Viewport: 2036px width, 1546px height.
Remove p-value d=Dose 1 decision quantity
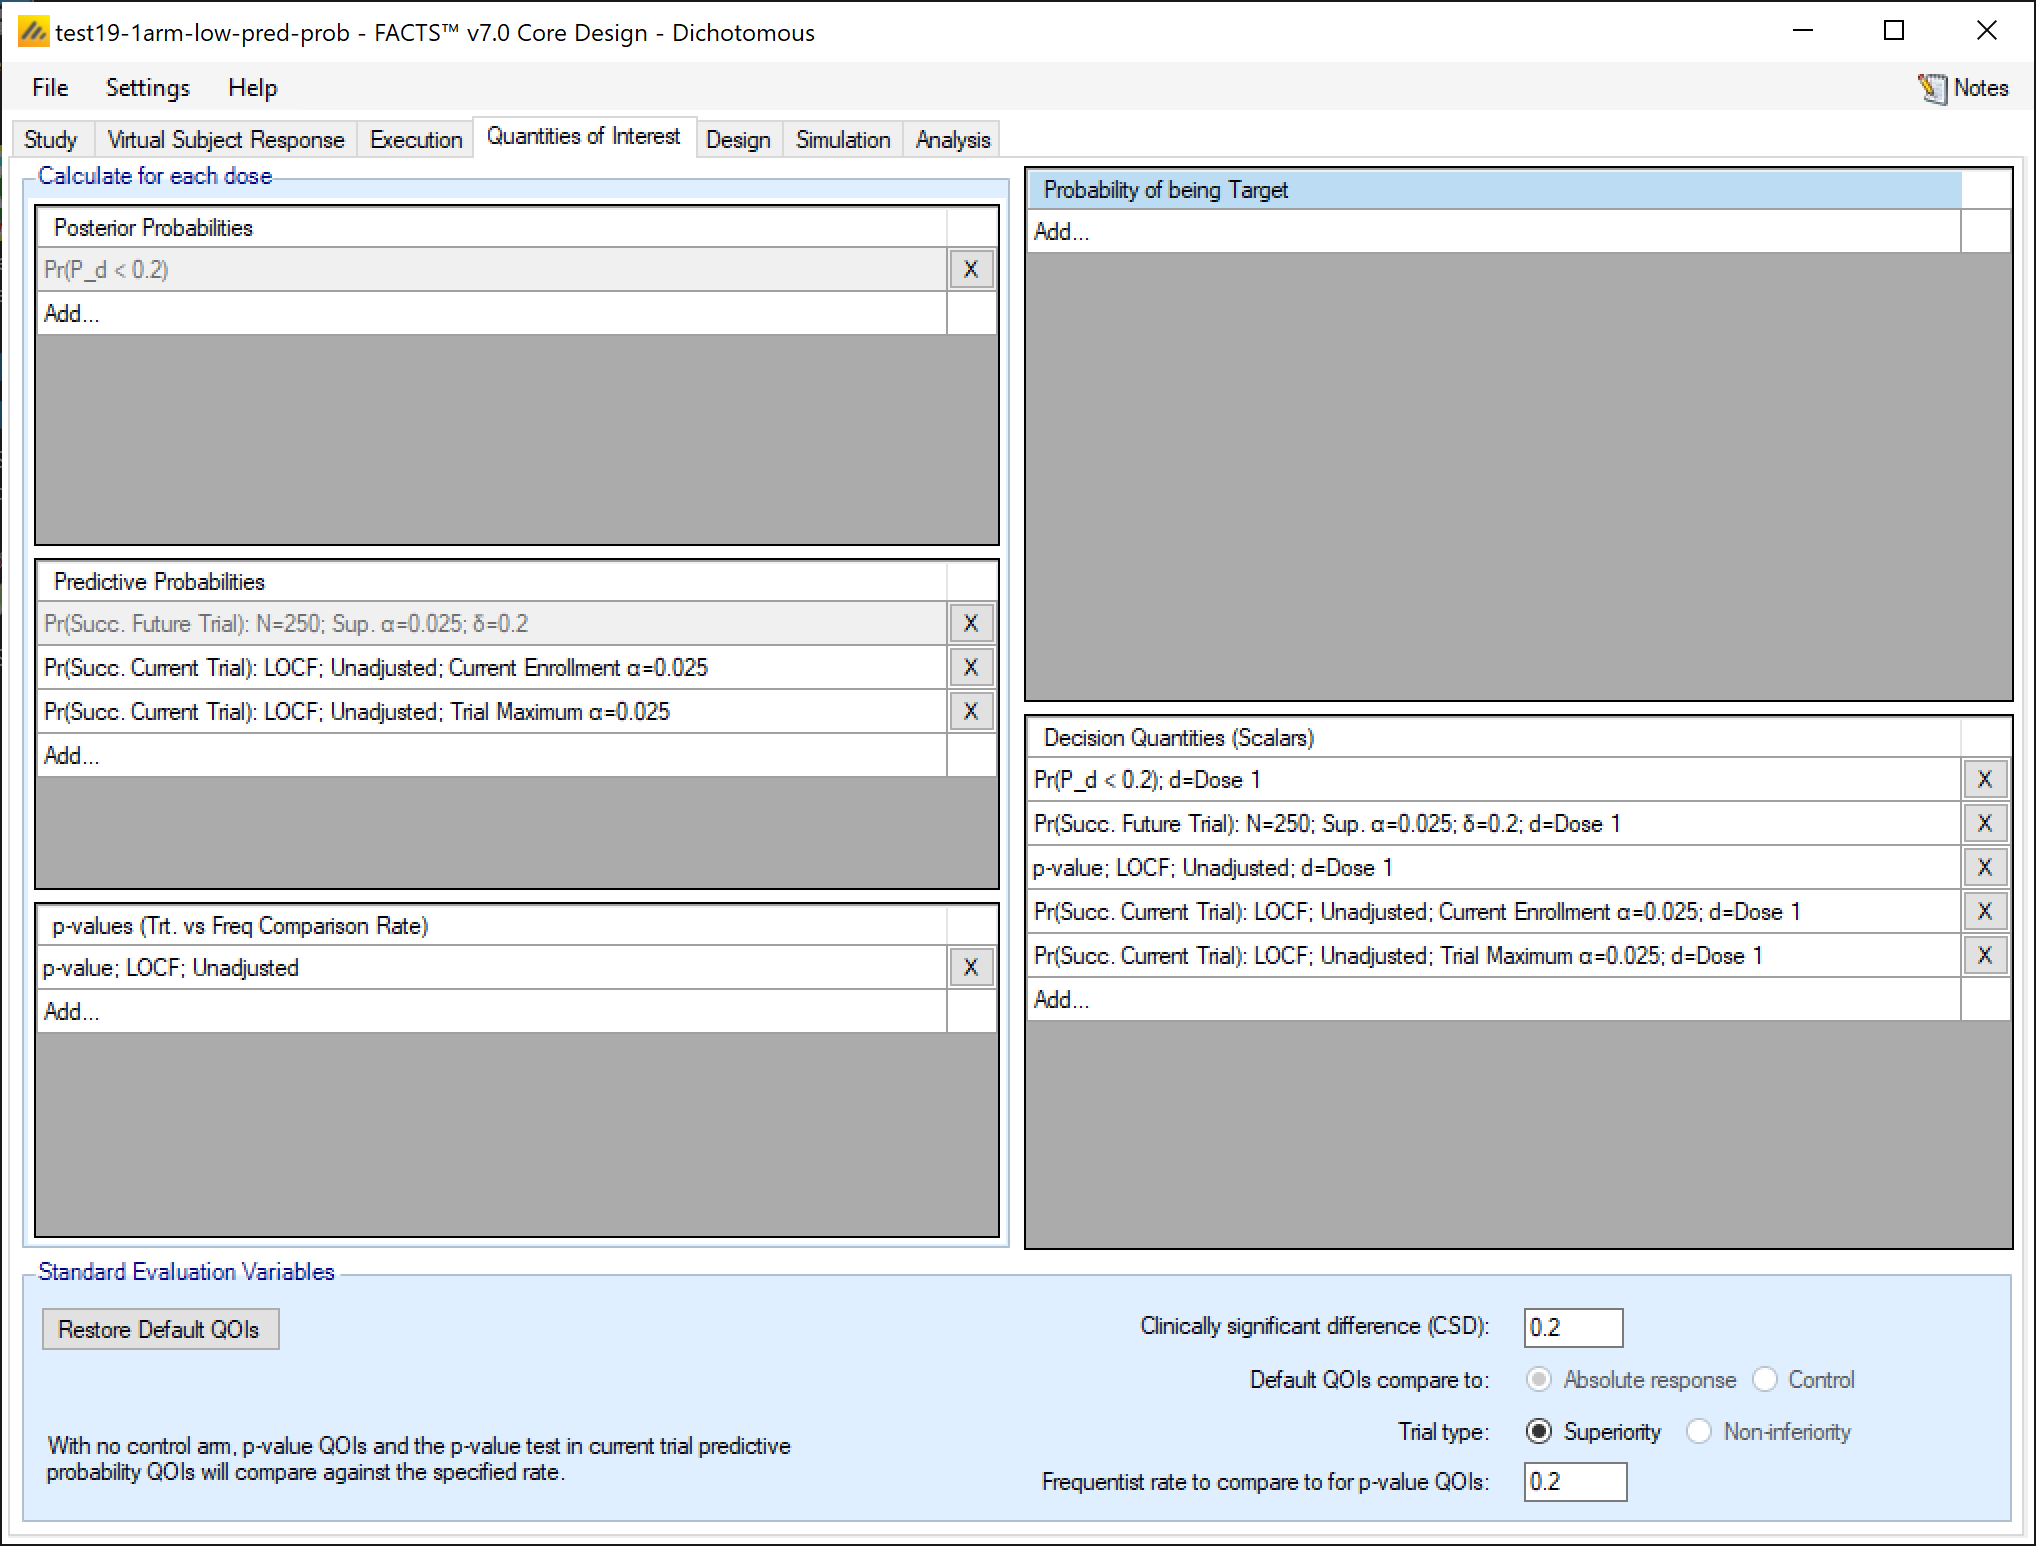click(x=1984, y=867)
